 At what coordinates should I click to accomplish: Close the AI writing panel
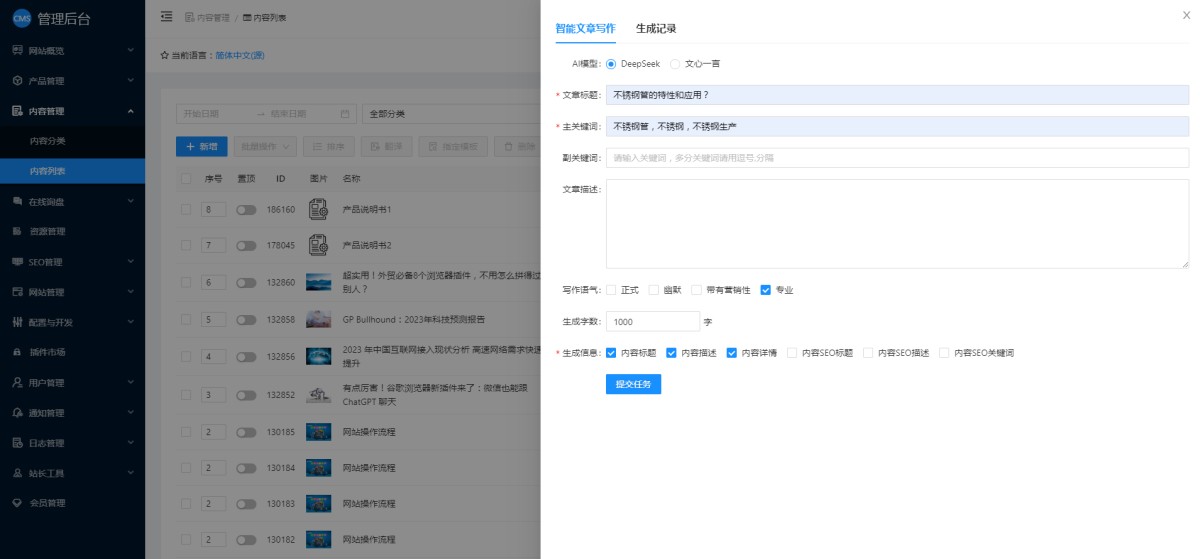click(1186, 15)
